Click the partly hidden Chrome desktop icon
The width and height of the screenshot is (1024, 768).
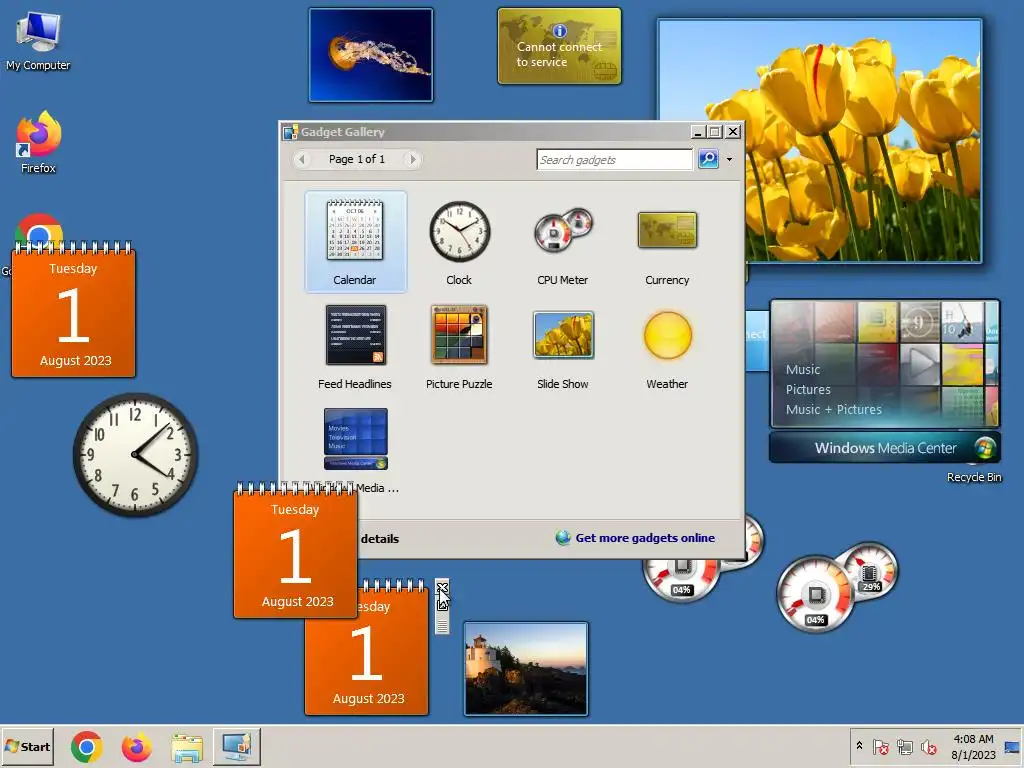point(39,227)
